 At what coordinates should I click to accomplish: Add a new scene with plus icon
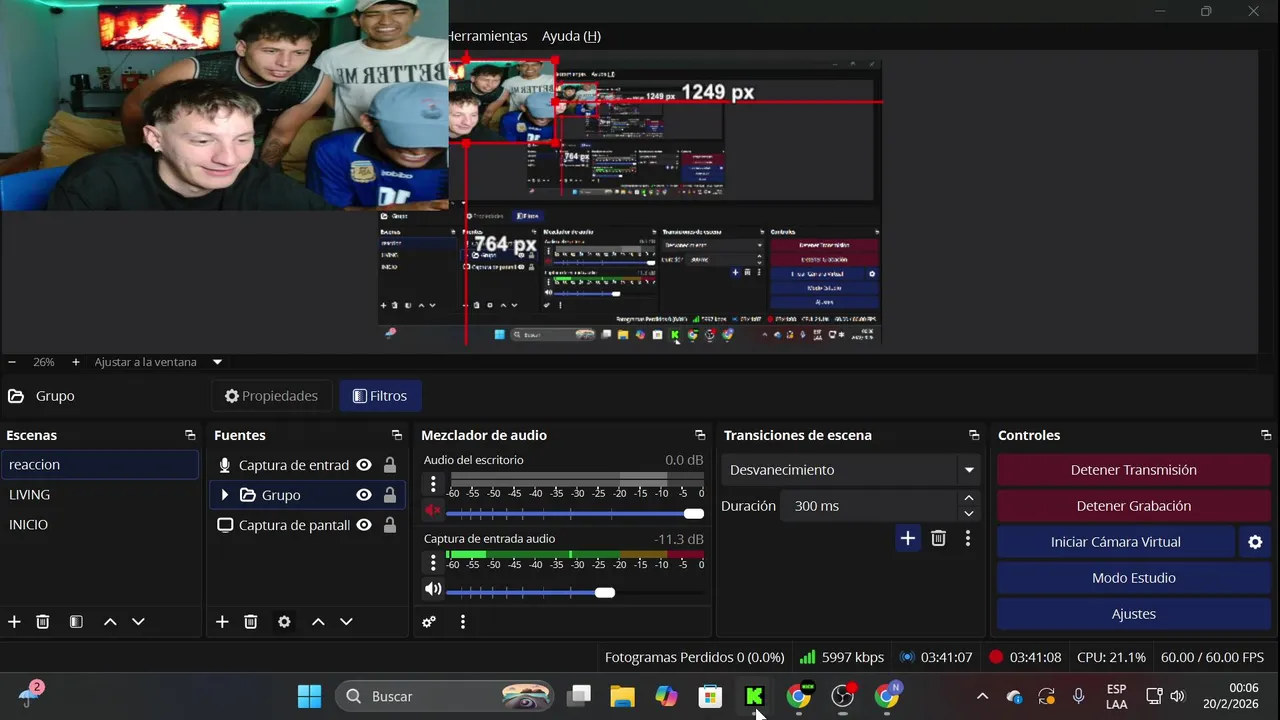point(14,622)
